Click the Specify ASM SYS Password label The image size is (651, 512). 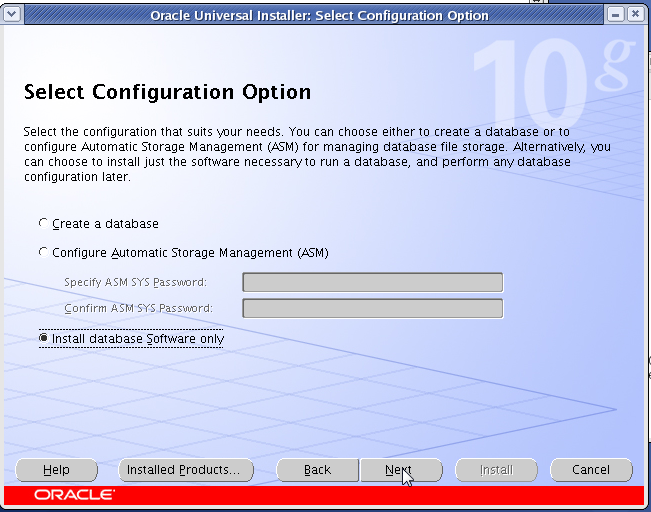tap(135, 282)
